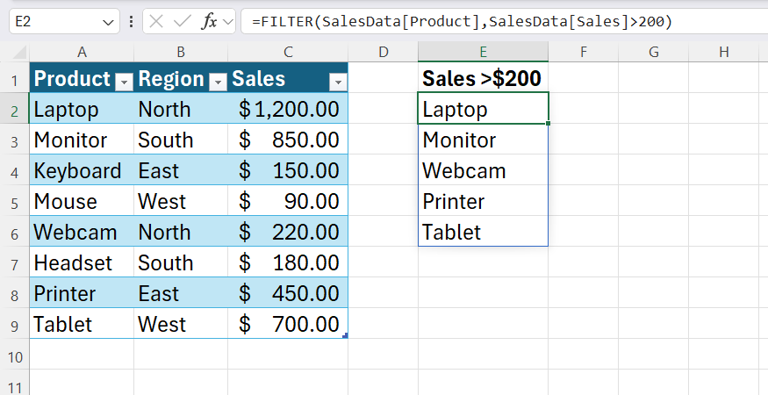
Task: Click the West region cell for Tablet
Action: 181,324
